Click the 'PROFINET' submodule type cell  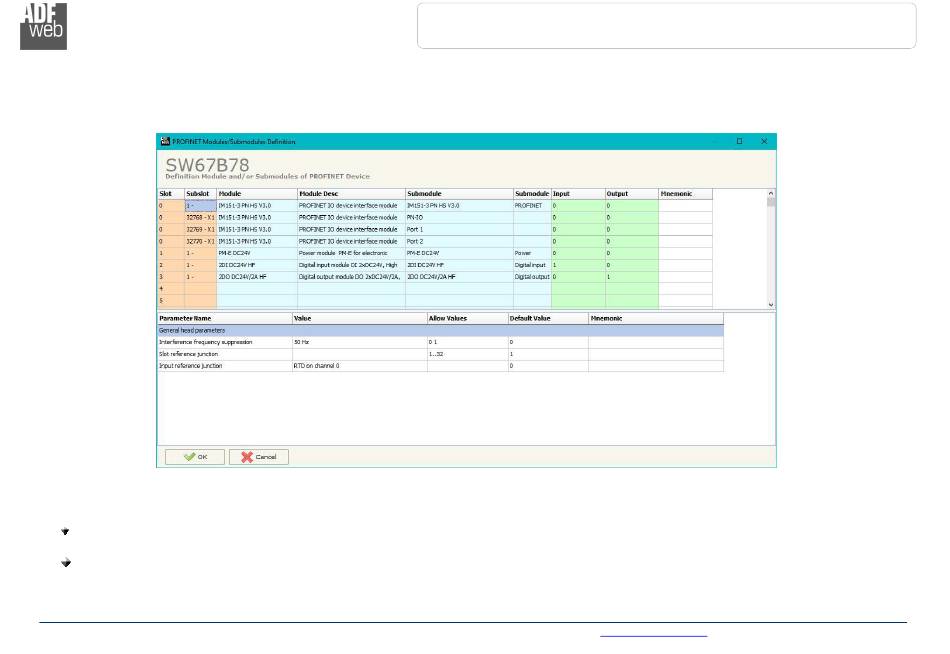click(x=532, y=206)
